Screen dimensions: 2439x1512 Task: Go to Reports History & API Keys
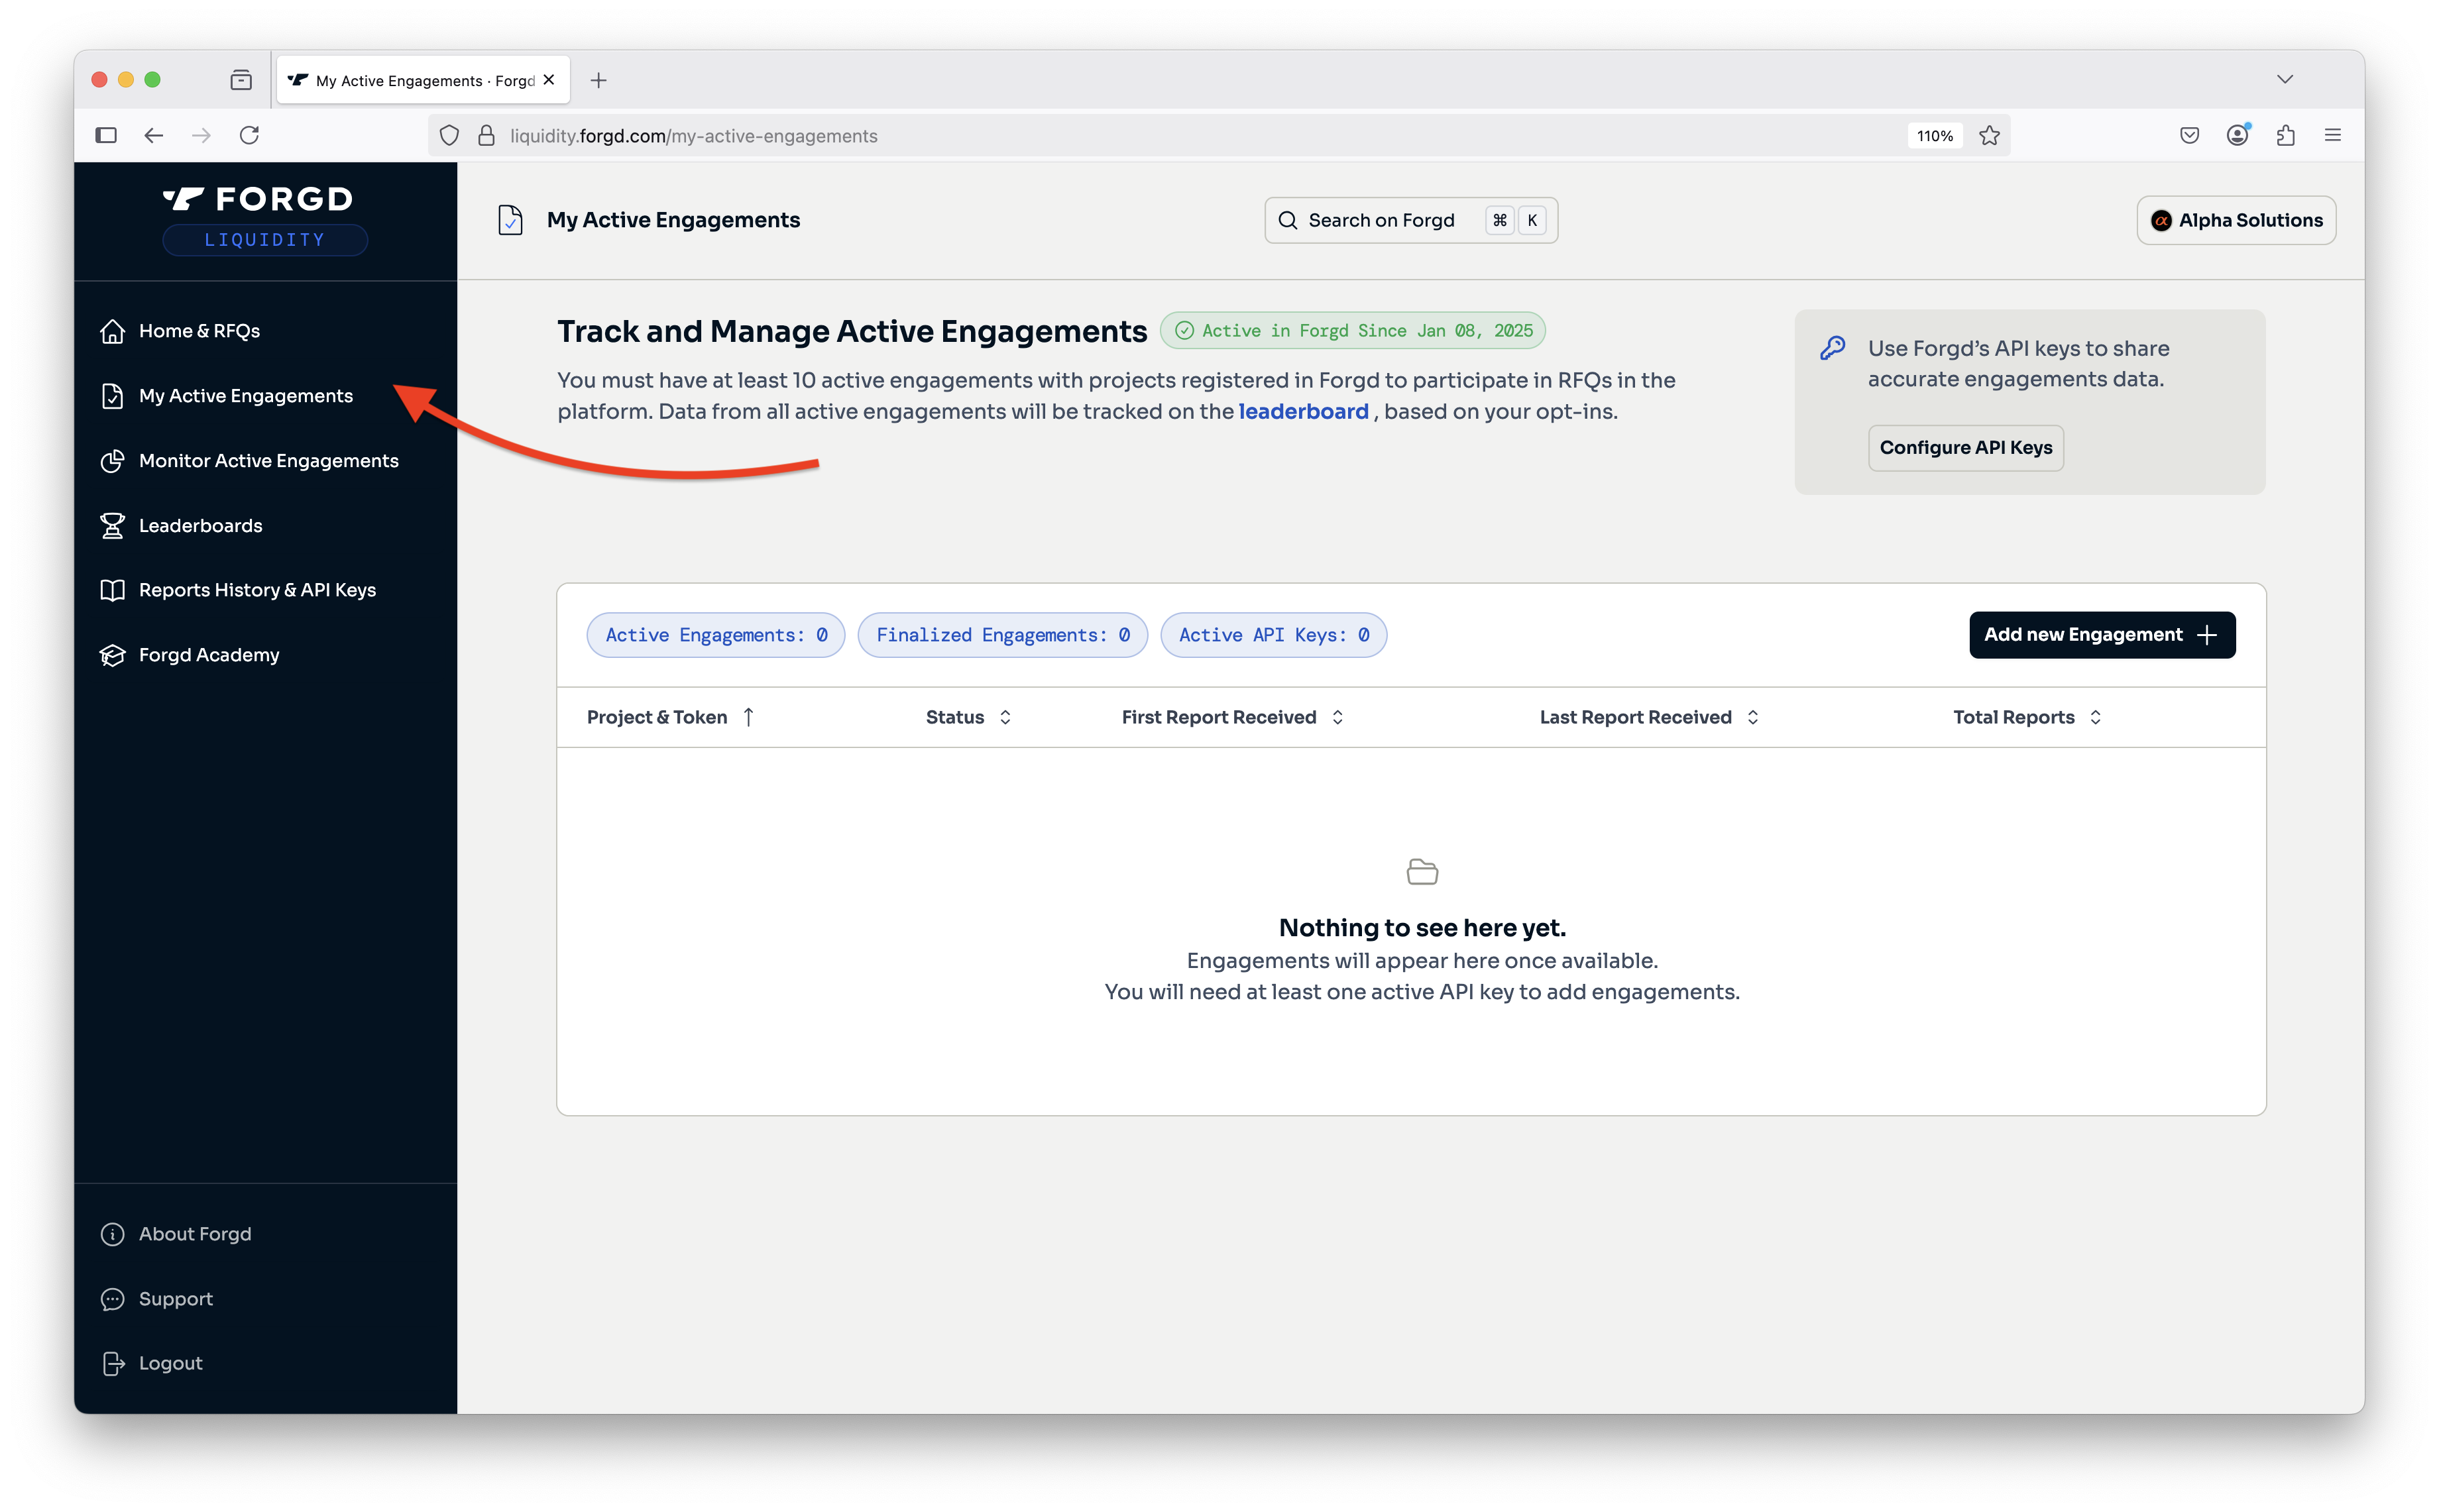point(257,590)
